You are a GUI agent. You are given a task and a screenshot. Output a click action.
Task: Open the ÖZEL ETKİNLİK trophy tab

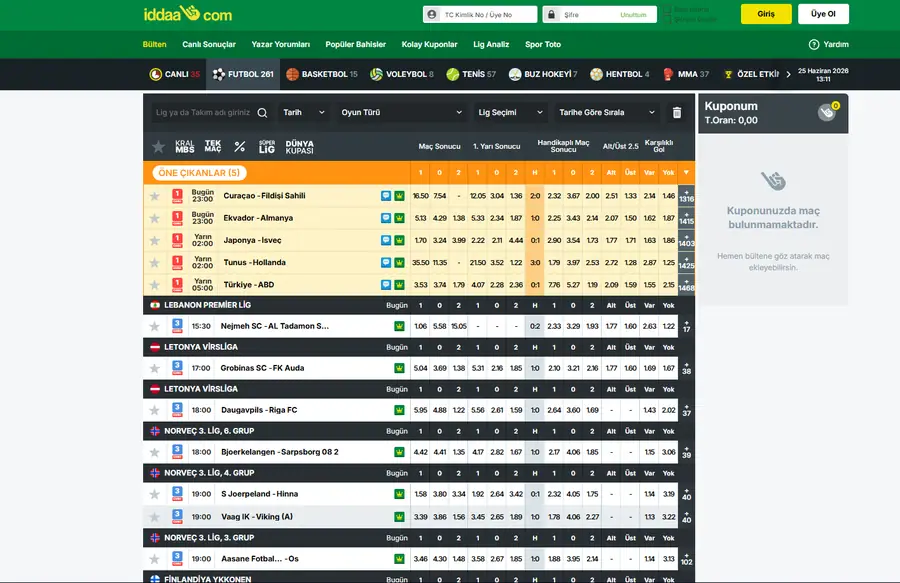tap(751, 74)
